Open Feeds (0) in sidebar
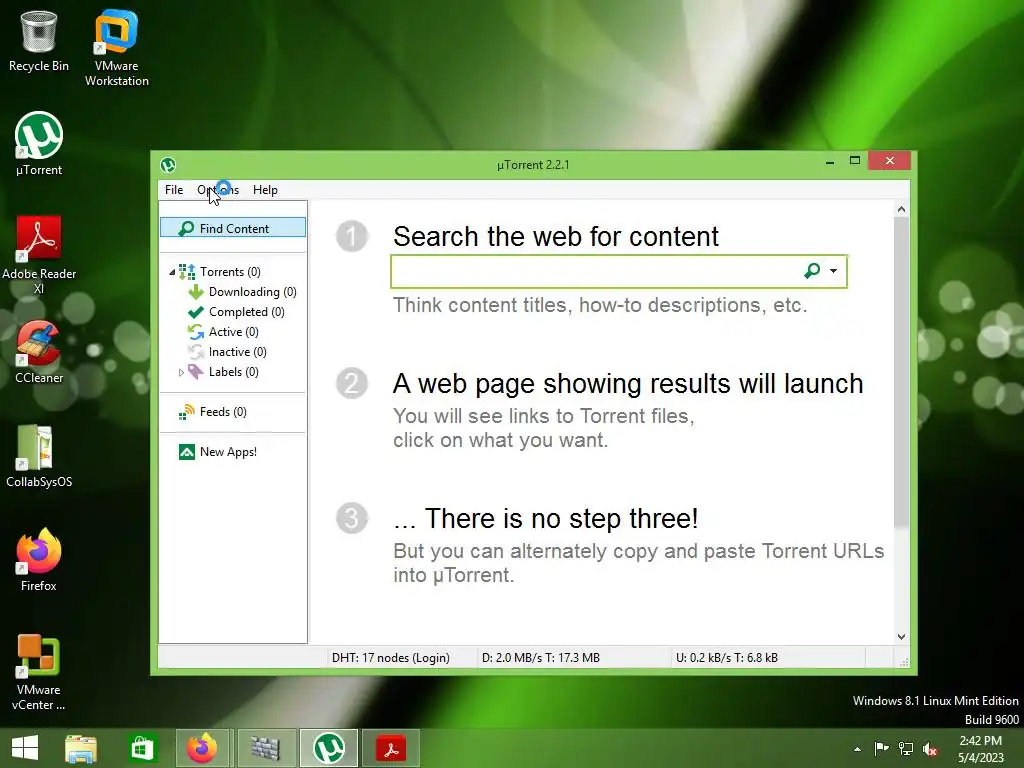Screen dimensions: 1024x768 click(x=223, y=412)
